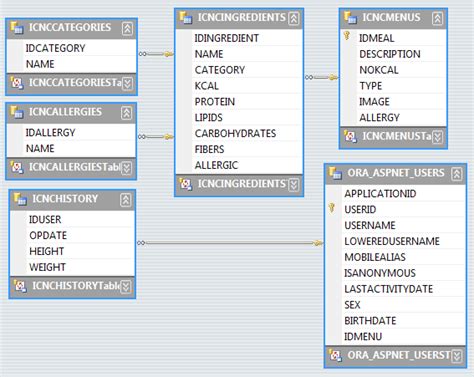
Task: Click the ICNCALLERGIESTableAdapter icon
Action: coord(17,167)
